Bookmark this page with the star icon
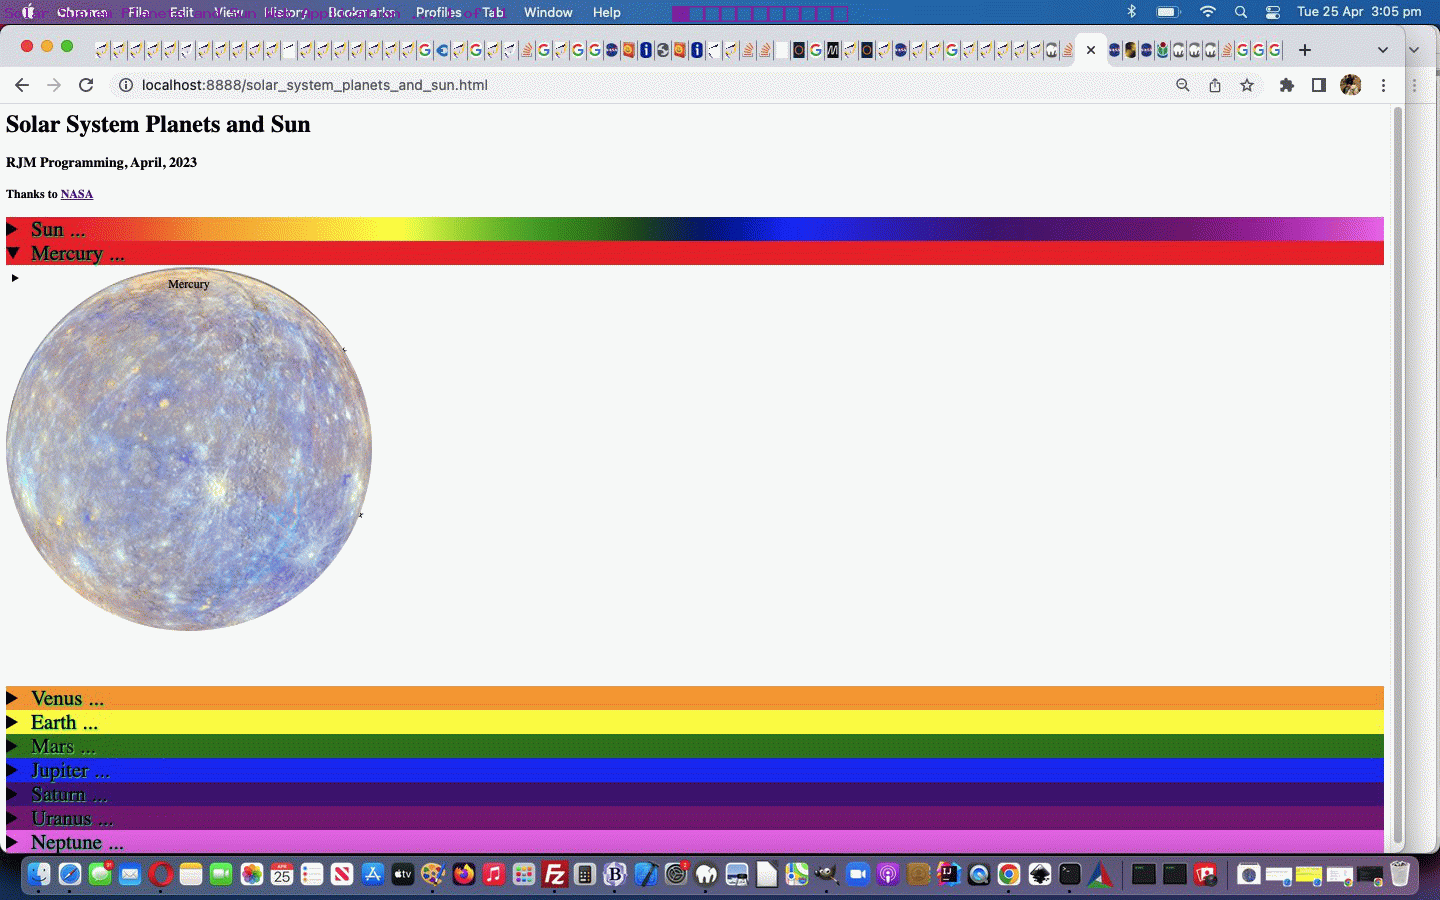Screen dimensions: 1440x900 [1247, 85]
